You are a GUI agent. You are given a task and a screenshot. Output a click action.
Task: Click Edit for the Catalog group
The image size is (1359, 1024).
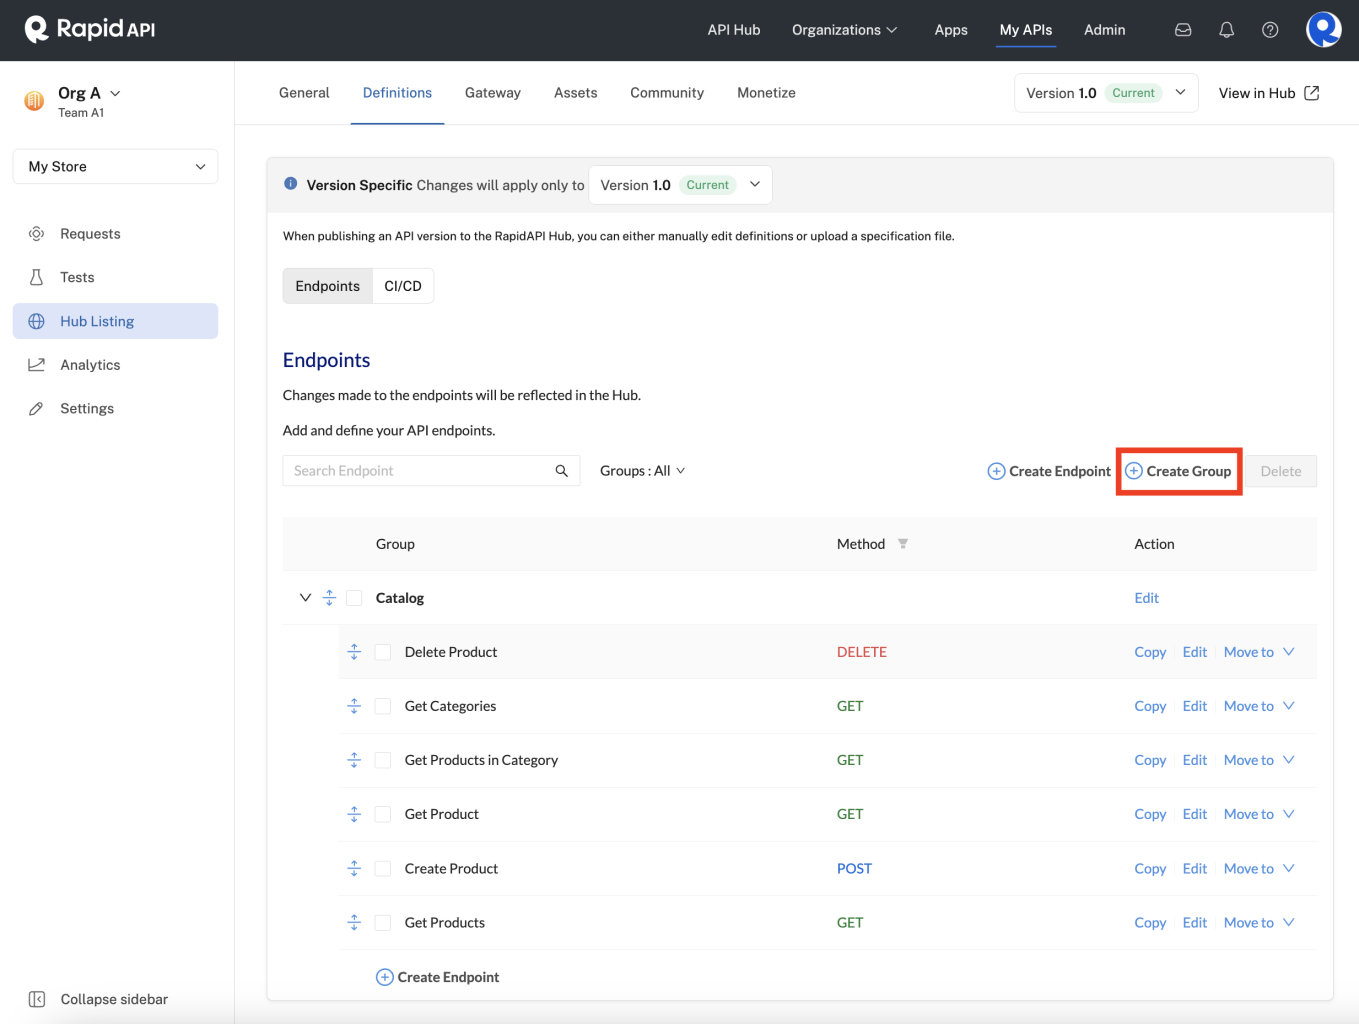click(1147, 598)
